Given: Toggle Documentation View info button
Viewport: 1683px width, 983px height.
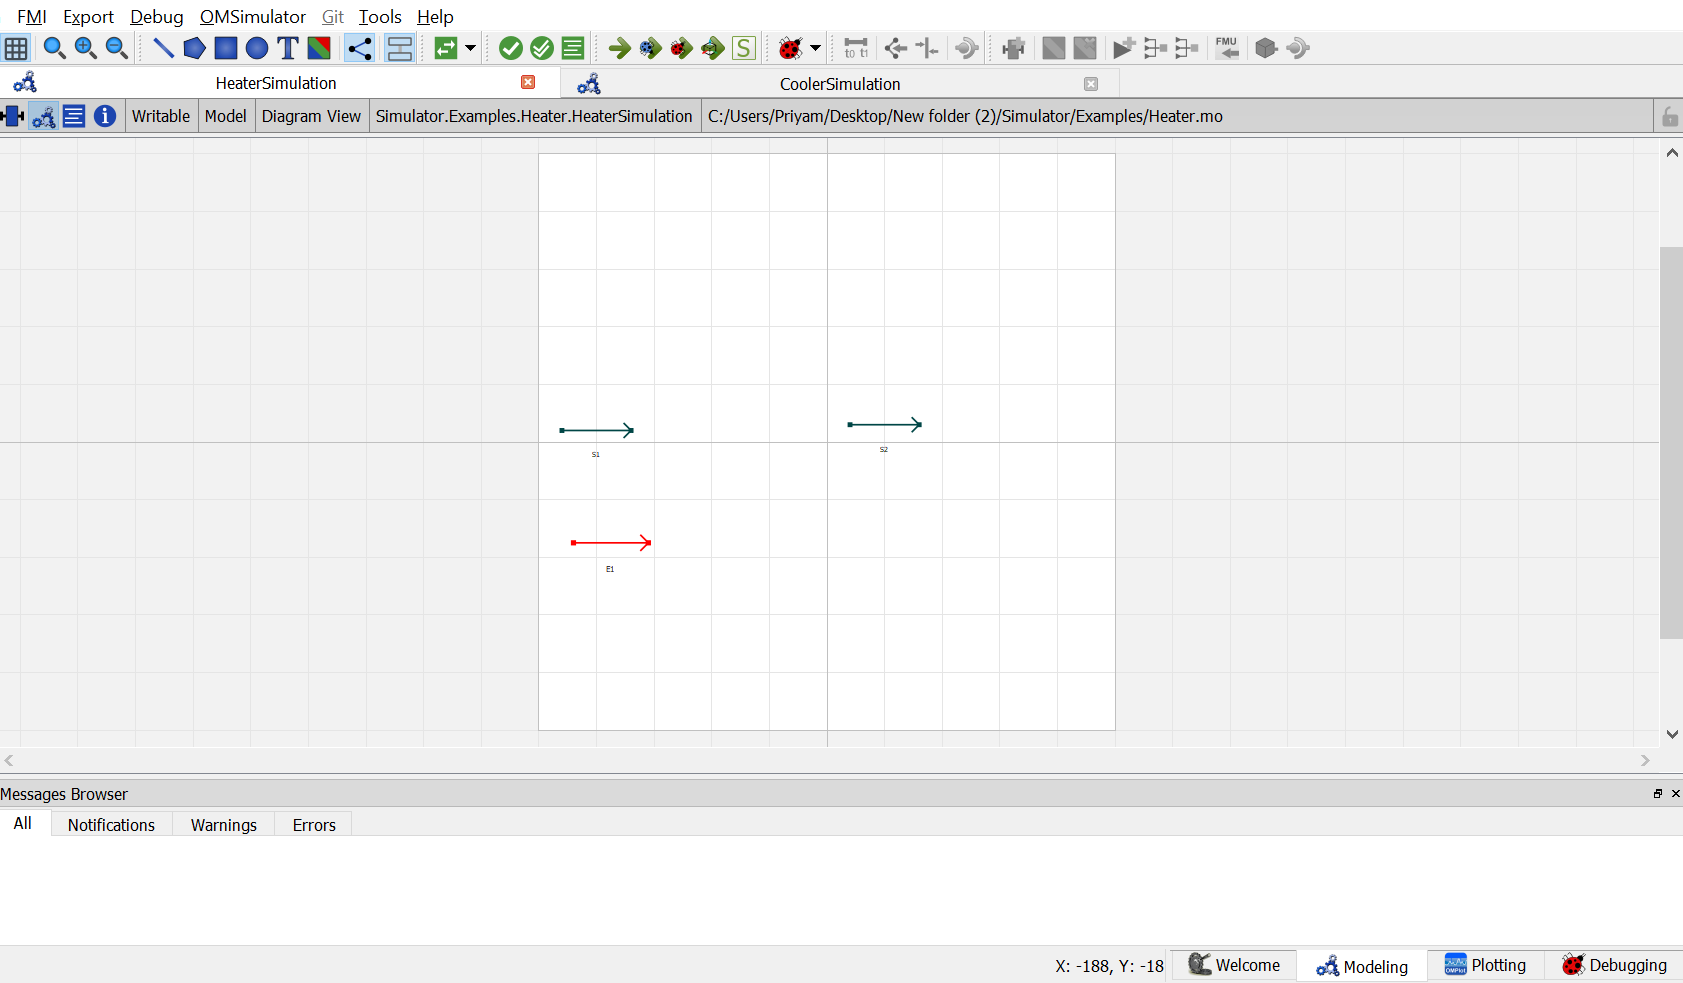Looking at the screenshot, I should pos(105,116).
